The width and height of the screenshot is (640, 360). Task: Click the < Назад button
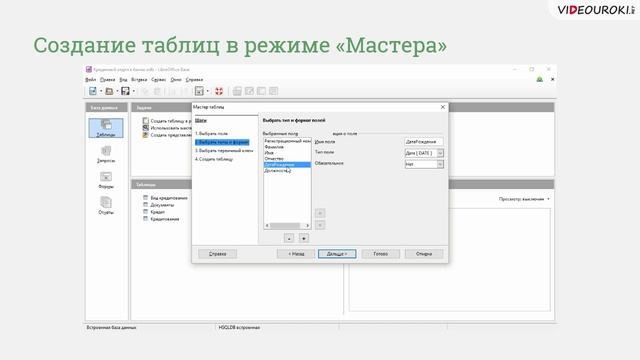[x=296, y=254]
